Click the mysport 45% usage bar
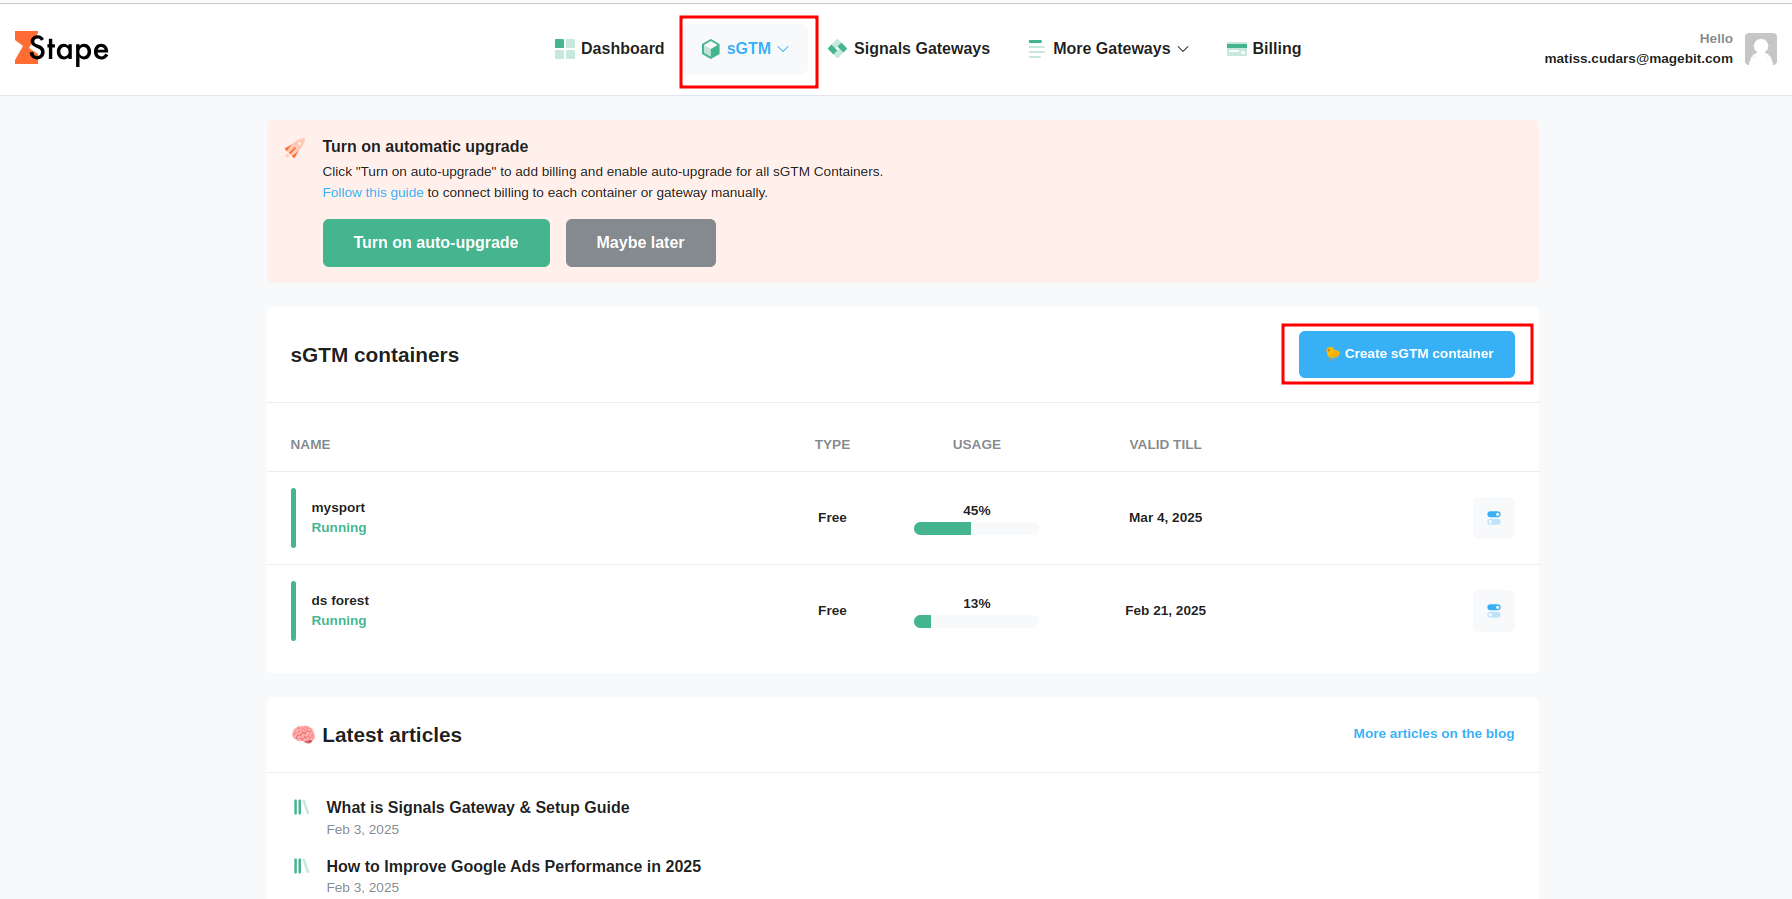Viewport: 1792px width, 899px height. coord(976,529)
